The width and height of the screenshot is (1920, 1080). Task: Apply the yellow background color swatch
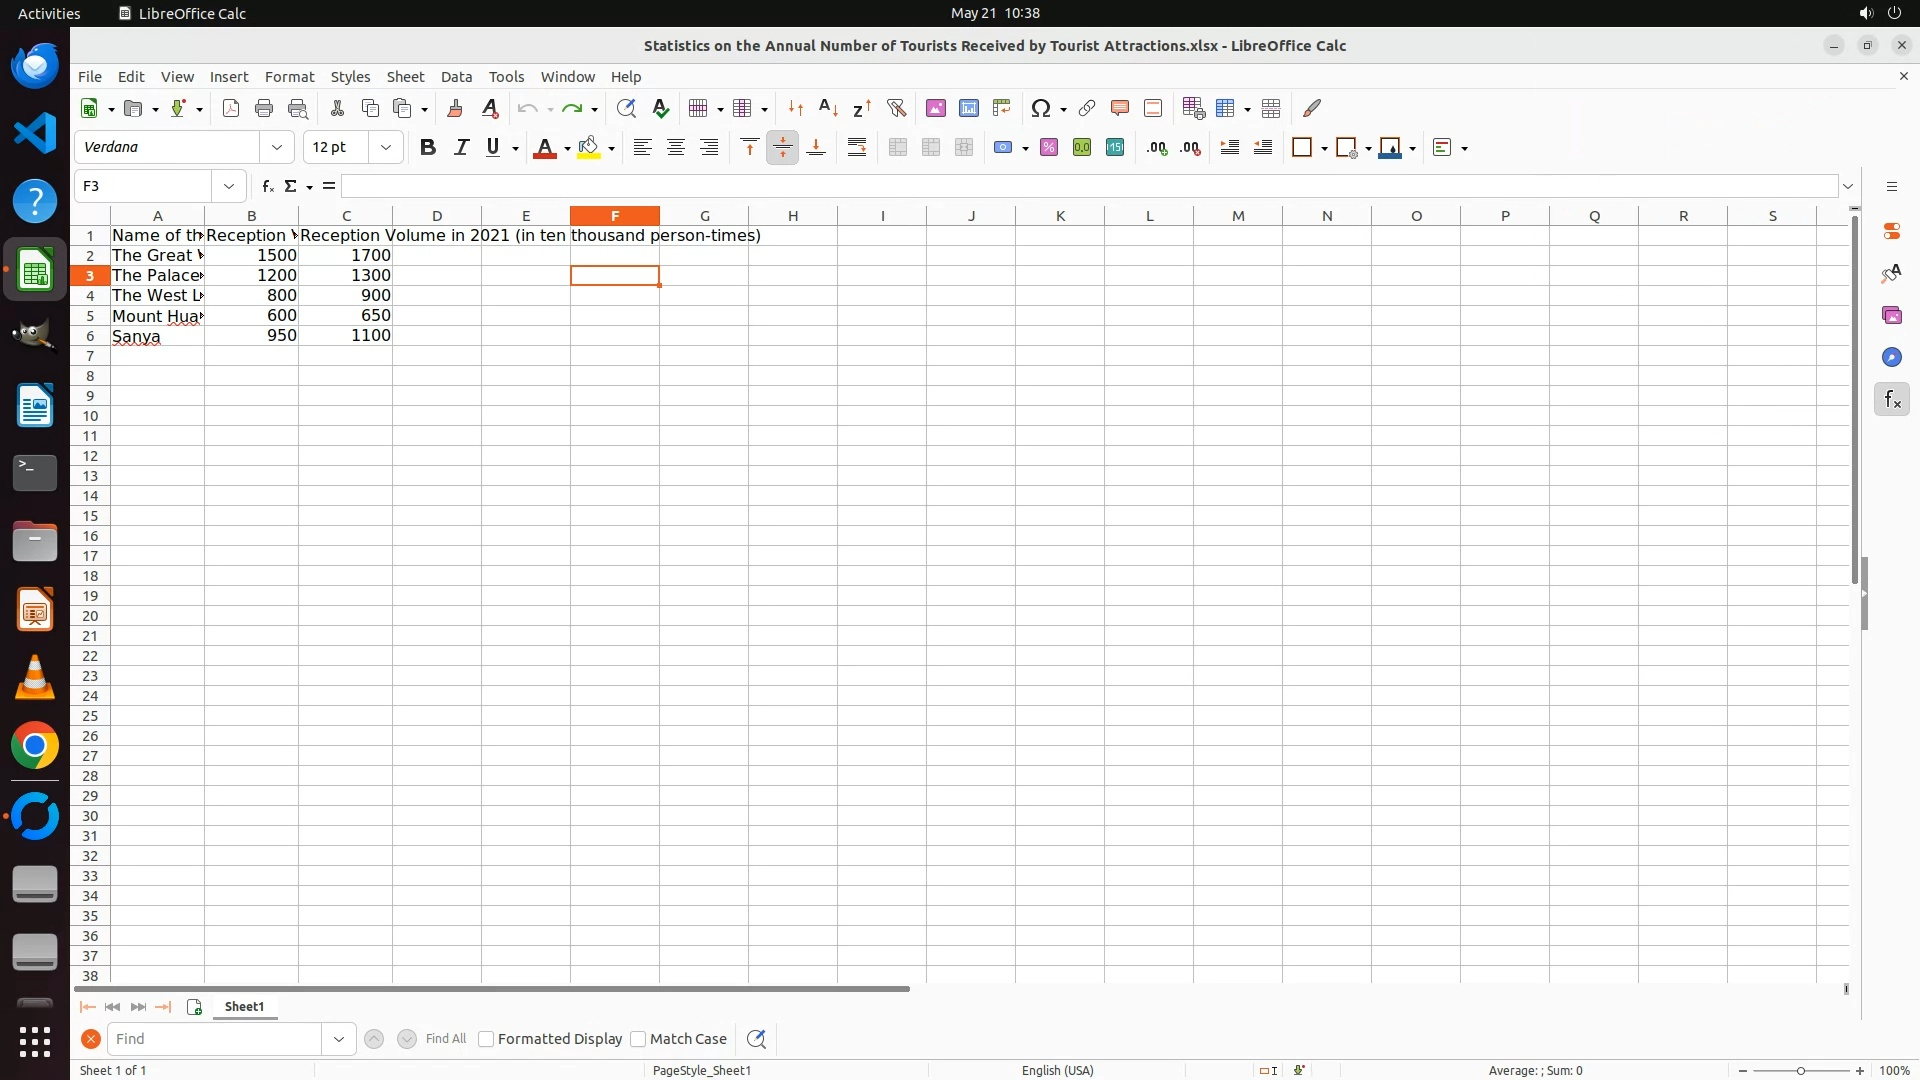pos(589,148)
